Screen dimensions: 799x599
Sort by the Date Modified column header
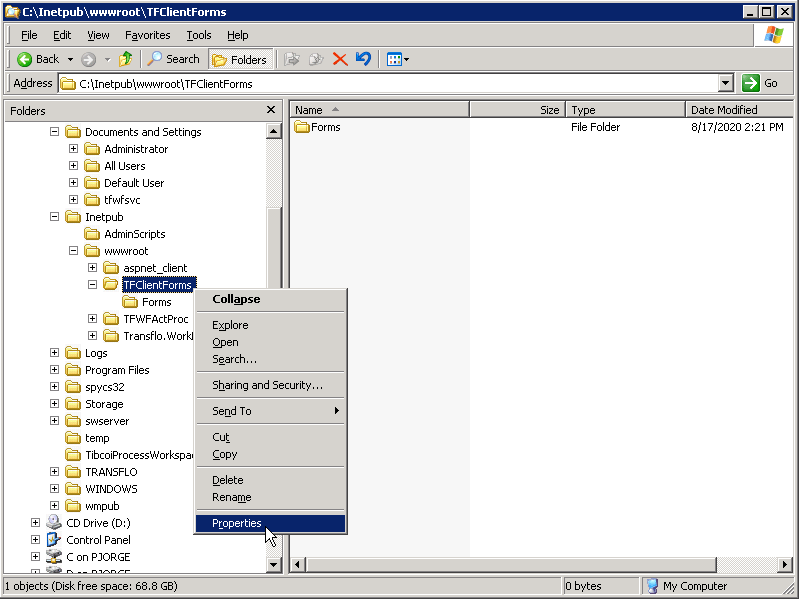point(739,110)
